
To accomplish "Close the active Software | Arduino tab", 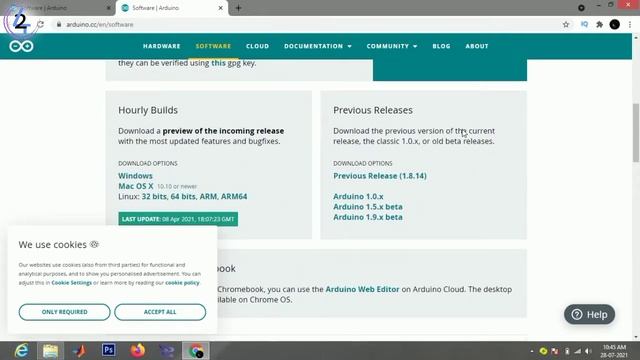I will pos(220,8).
